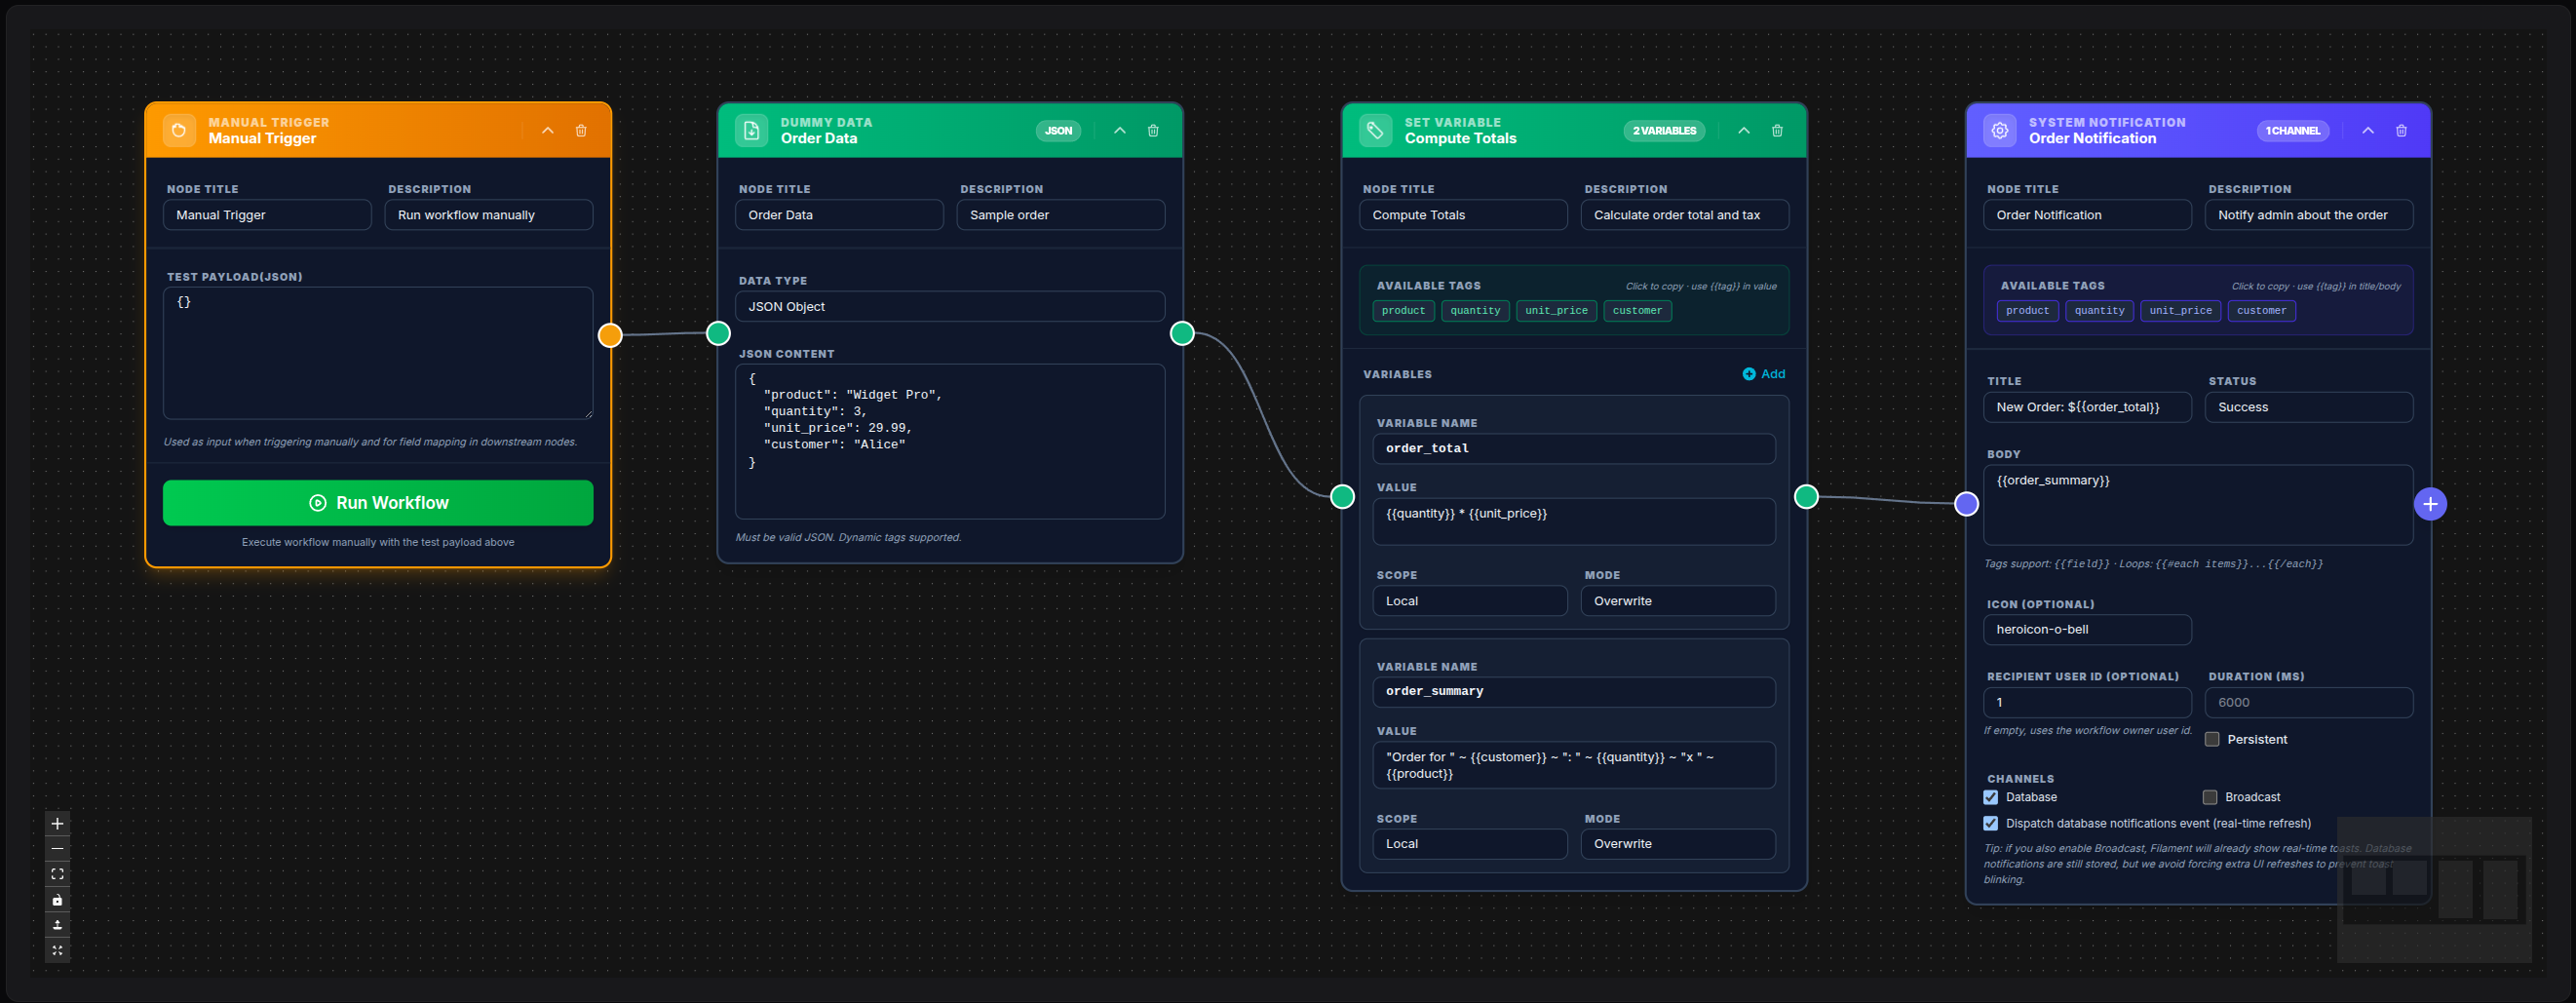Click the zoom in icon on canvas toolbar
This screenshot has height=1003, width=2576.
57,823
